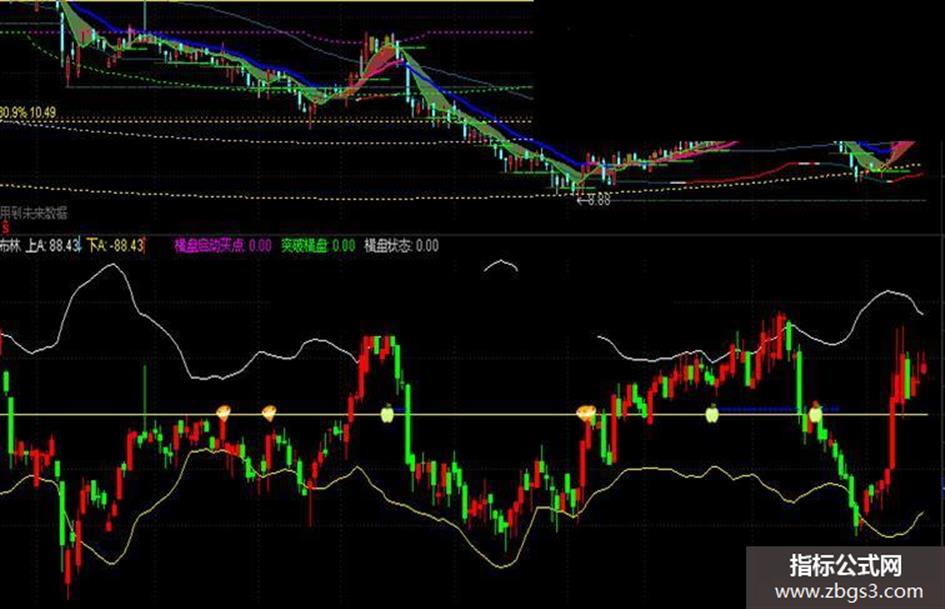The height and width of the screenshot is (609, 945).
Task: Click the 80.9% 10.49 retracement label
Action: [28, 112]
